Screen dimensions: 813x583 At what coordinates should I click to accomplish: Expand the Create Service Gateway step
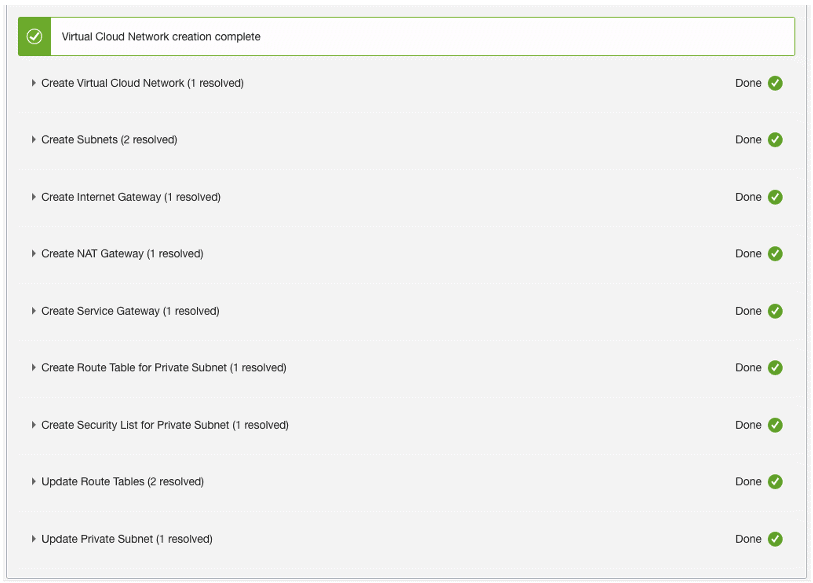click(x=34, y=311)
